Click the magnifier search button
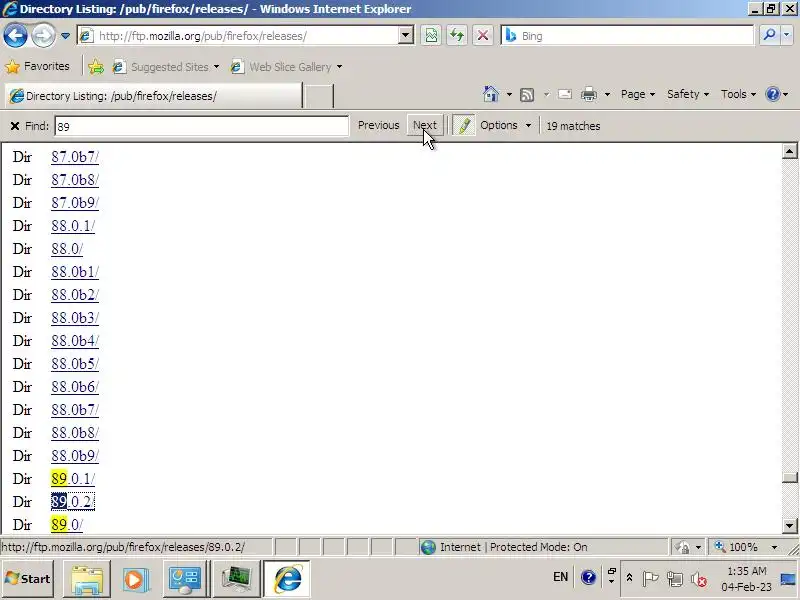800x600 pixels. click(769, 36)
